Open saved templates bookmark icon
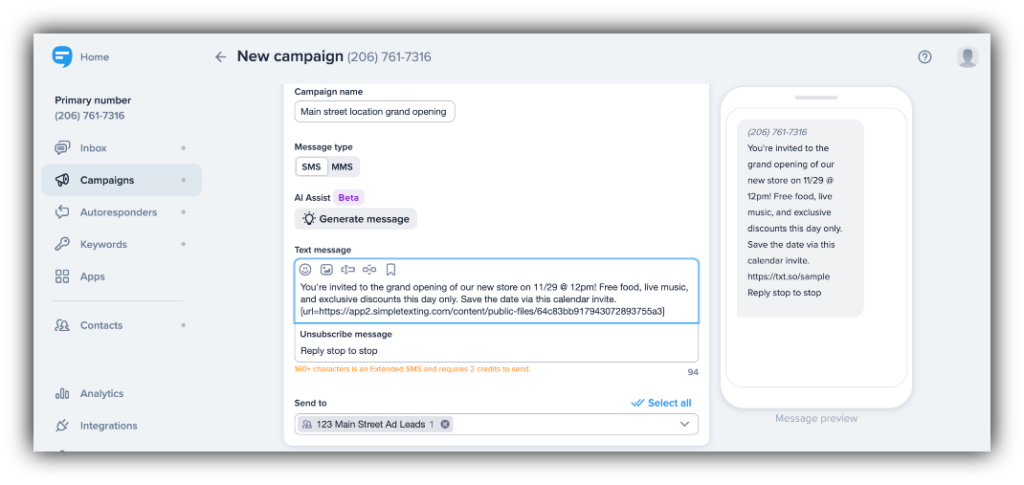Screen dimensions: 1024x485 [391, 269]
